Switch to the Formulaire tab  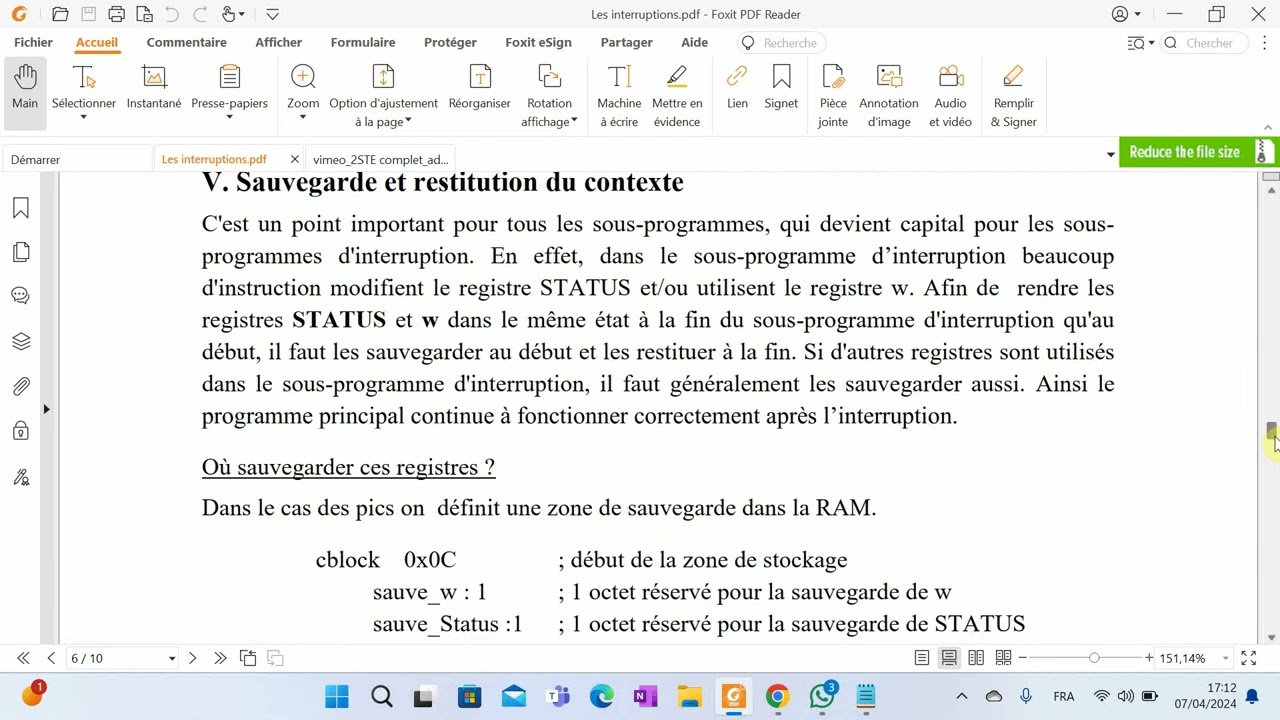click(x=363, y=43)
